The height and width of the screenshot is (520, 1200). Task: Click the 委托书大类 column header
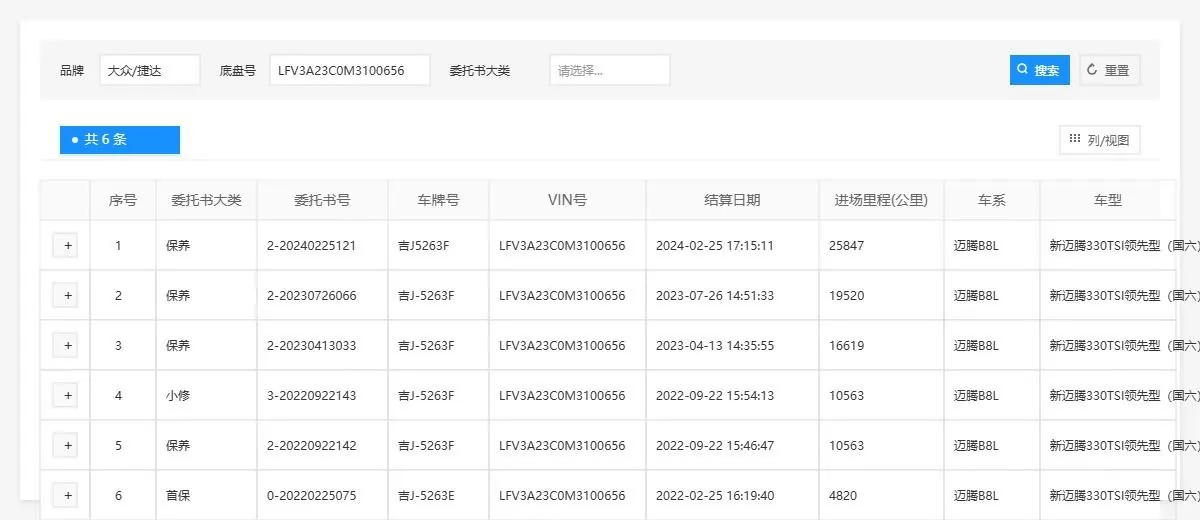coord(207,200)
